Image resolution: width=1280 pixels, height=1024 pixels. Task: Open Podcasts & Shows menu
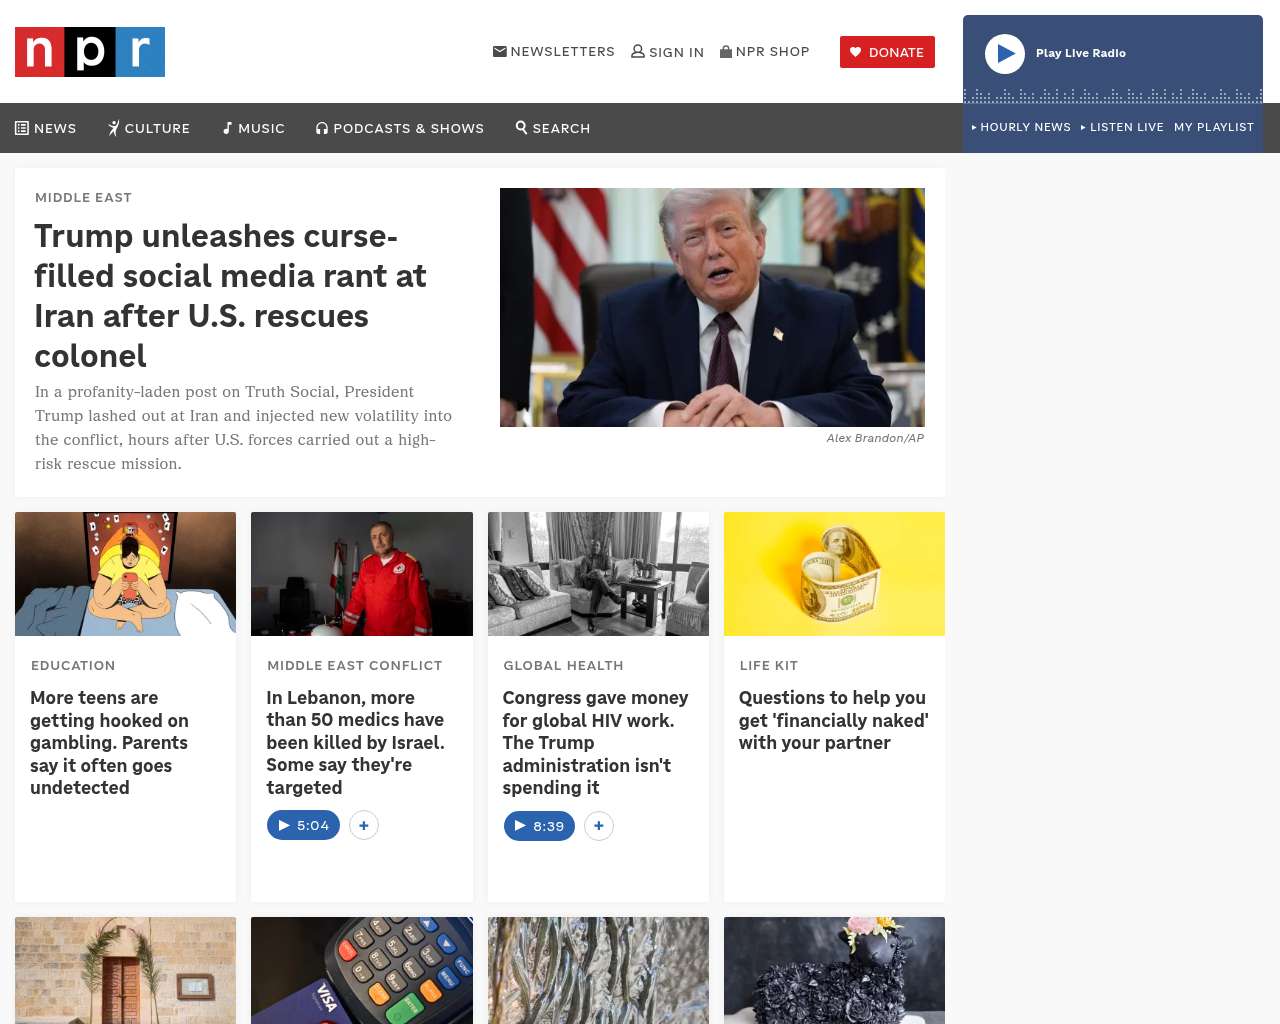tap(400, 128)
